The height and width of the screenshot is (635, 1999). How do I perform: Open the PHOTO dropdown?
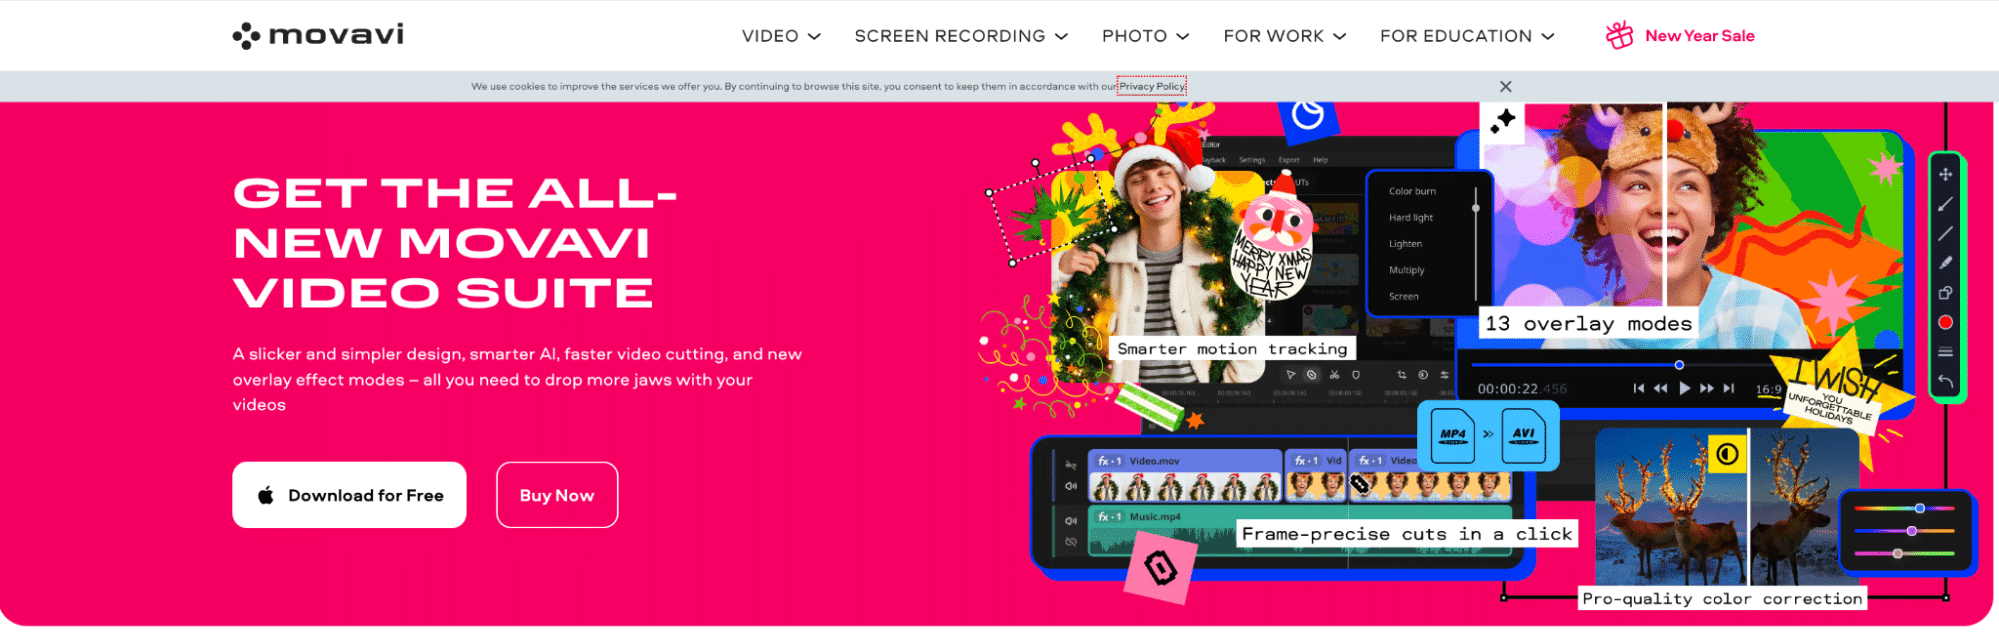(1145, 36)
